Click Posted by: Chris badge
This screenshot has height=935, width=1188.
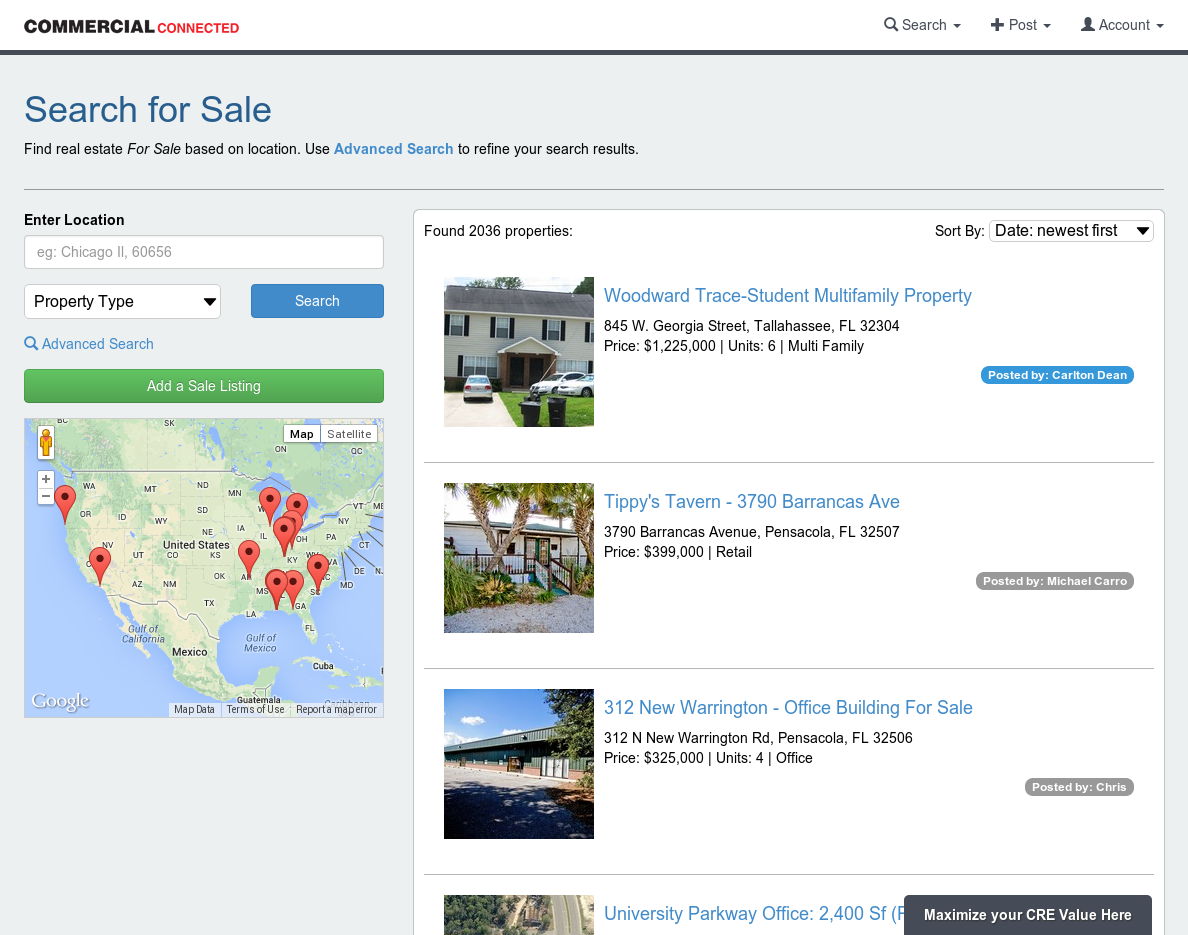pos(1079,787)
